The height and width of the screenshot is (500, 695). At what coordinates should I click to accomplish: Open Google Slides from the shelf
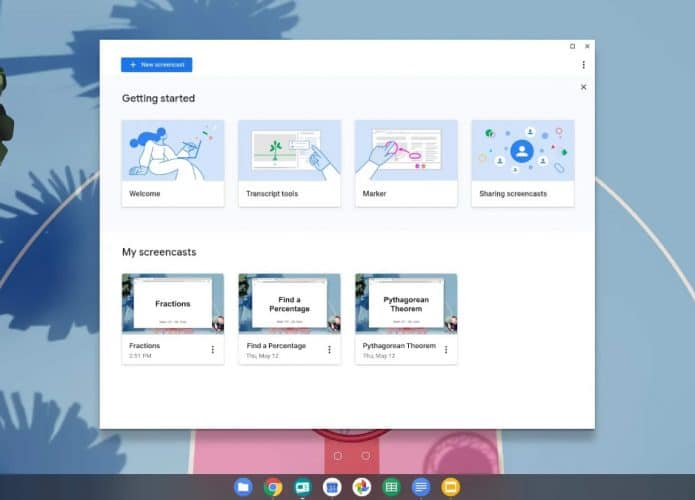pyautogui.click(x=451, y=487)
